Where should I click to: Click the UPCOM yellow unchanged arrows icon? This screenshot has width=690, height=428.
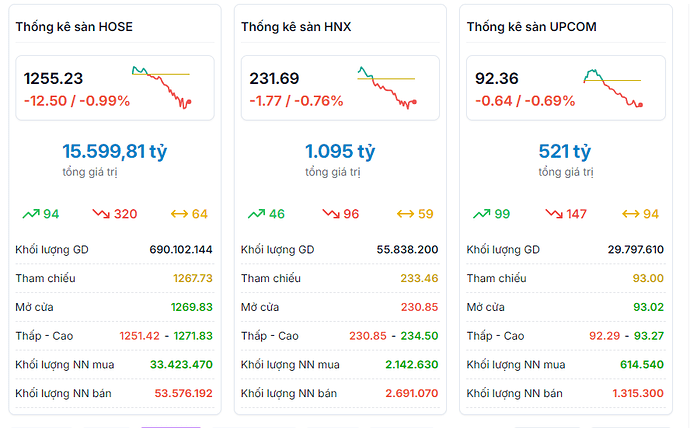click(631, 214)
